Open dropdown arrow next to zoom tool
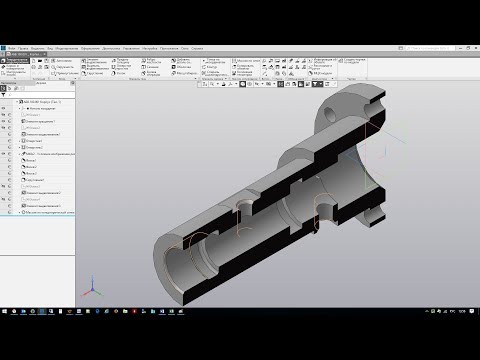Viewport: 480px width, 360px height. point(218,84)
